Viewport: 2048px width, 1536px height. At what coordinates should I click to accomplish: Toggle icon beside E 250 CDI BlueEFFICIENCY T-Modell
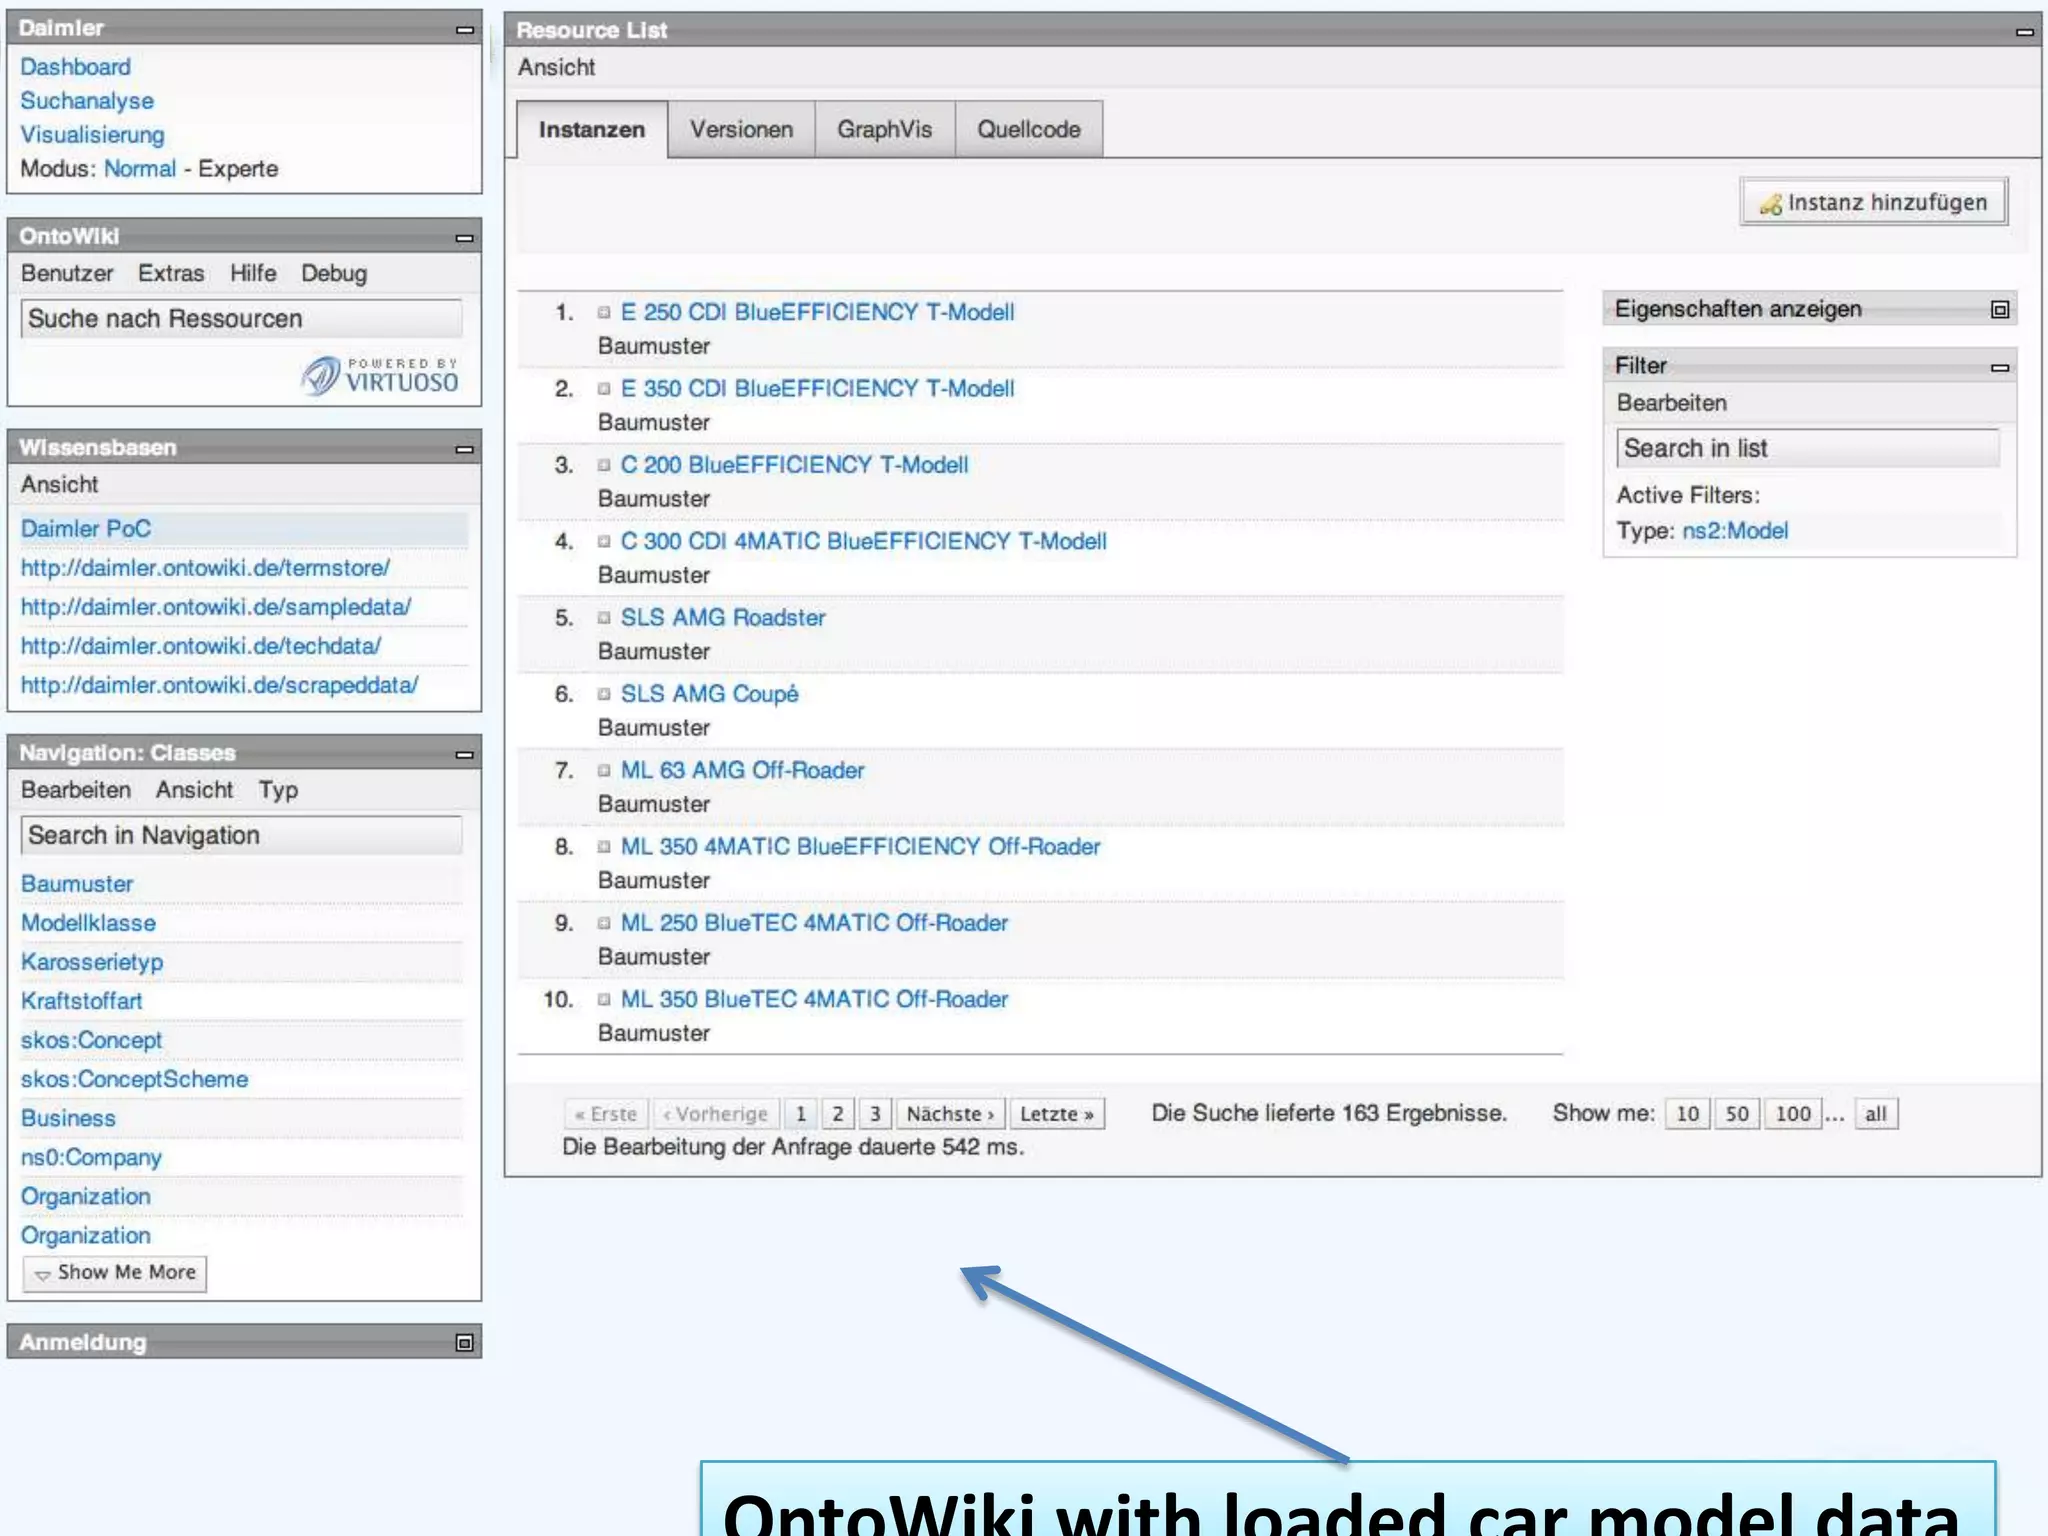tap(604, 312)
